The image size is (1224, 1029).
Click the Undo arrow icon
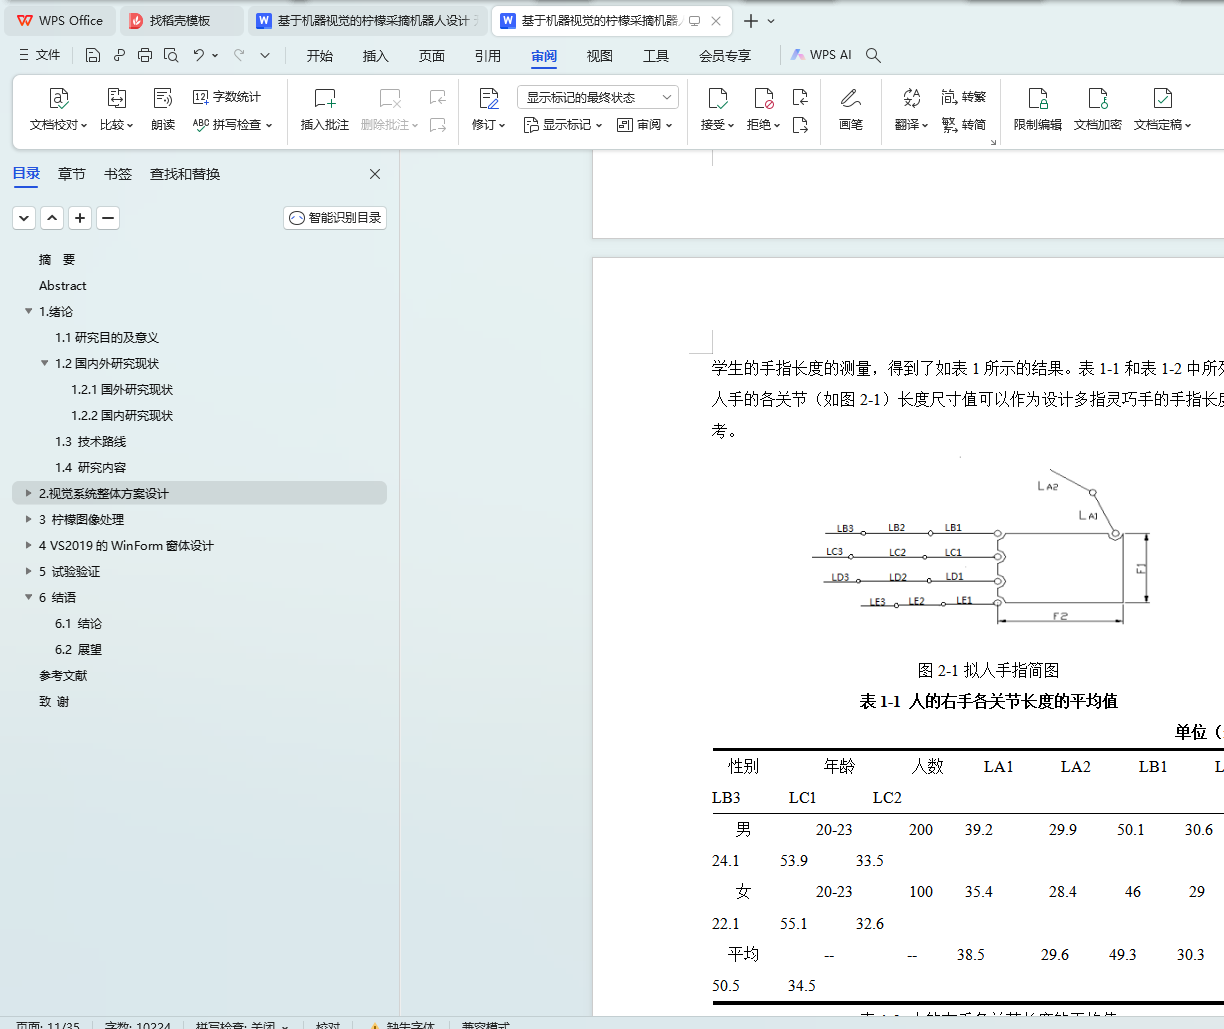coord(199,56)
